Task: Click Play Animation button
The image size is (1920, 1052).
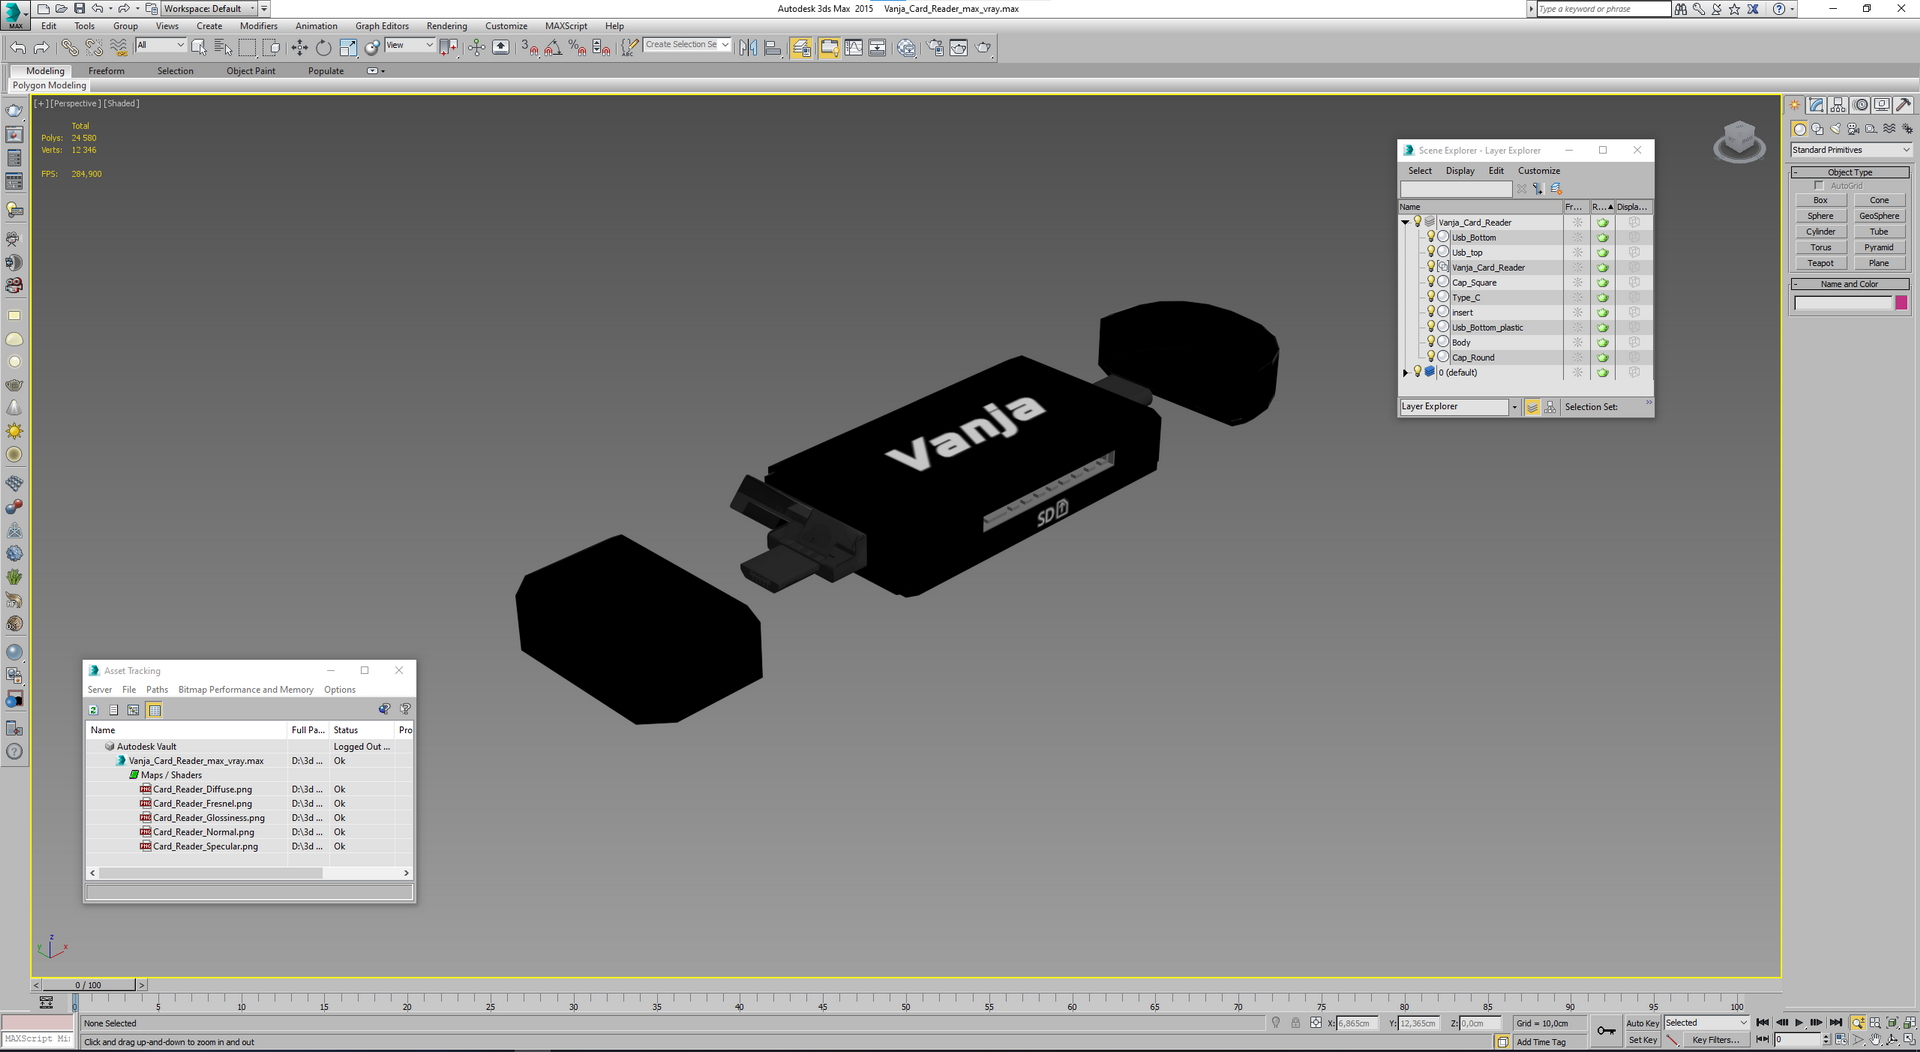Action: pos(1799,1023)
